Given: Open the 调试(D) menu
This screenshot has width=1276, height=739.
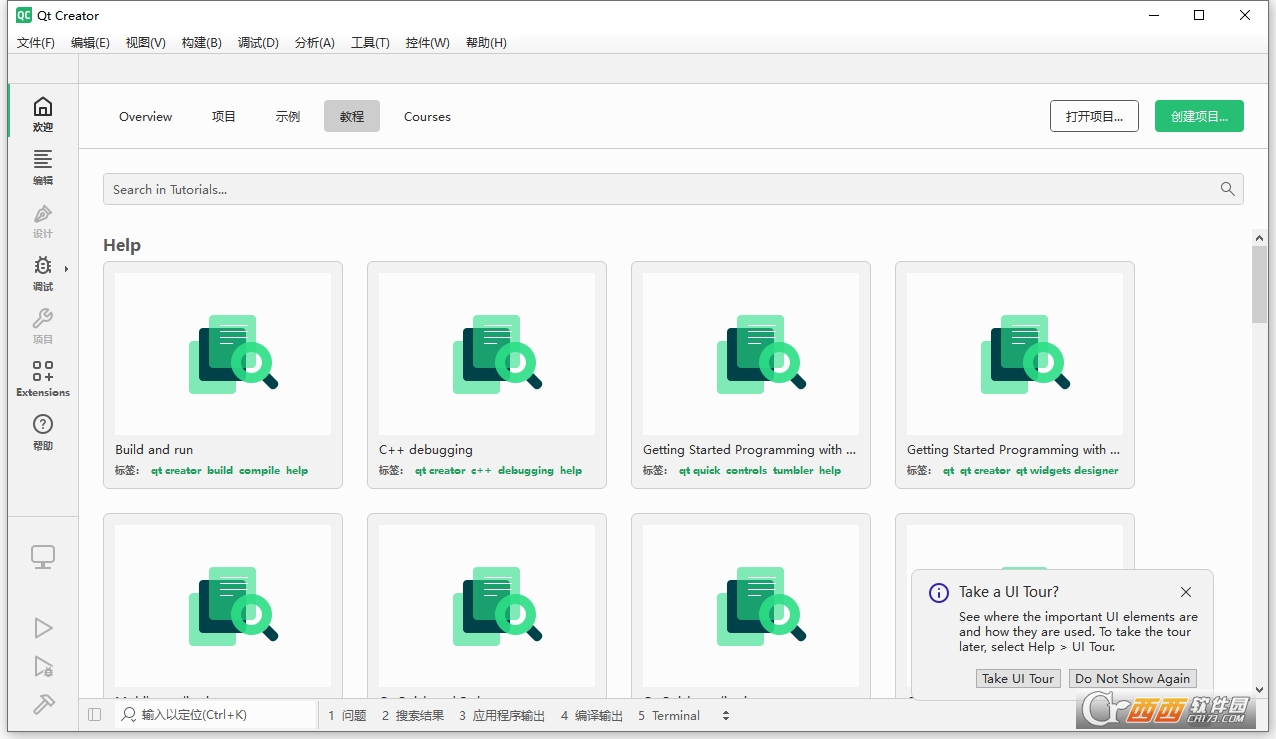Looking at the screenshot, I should 258,43.
